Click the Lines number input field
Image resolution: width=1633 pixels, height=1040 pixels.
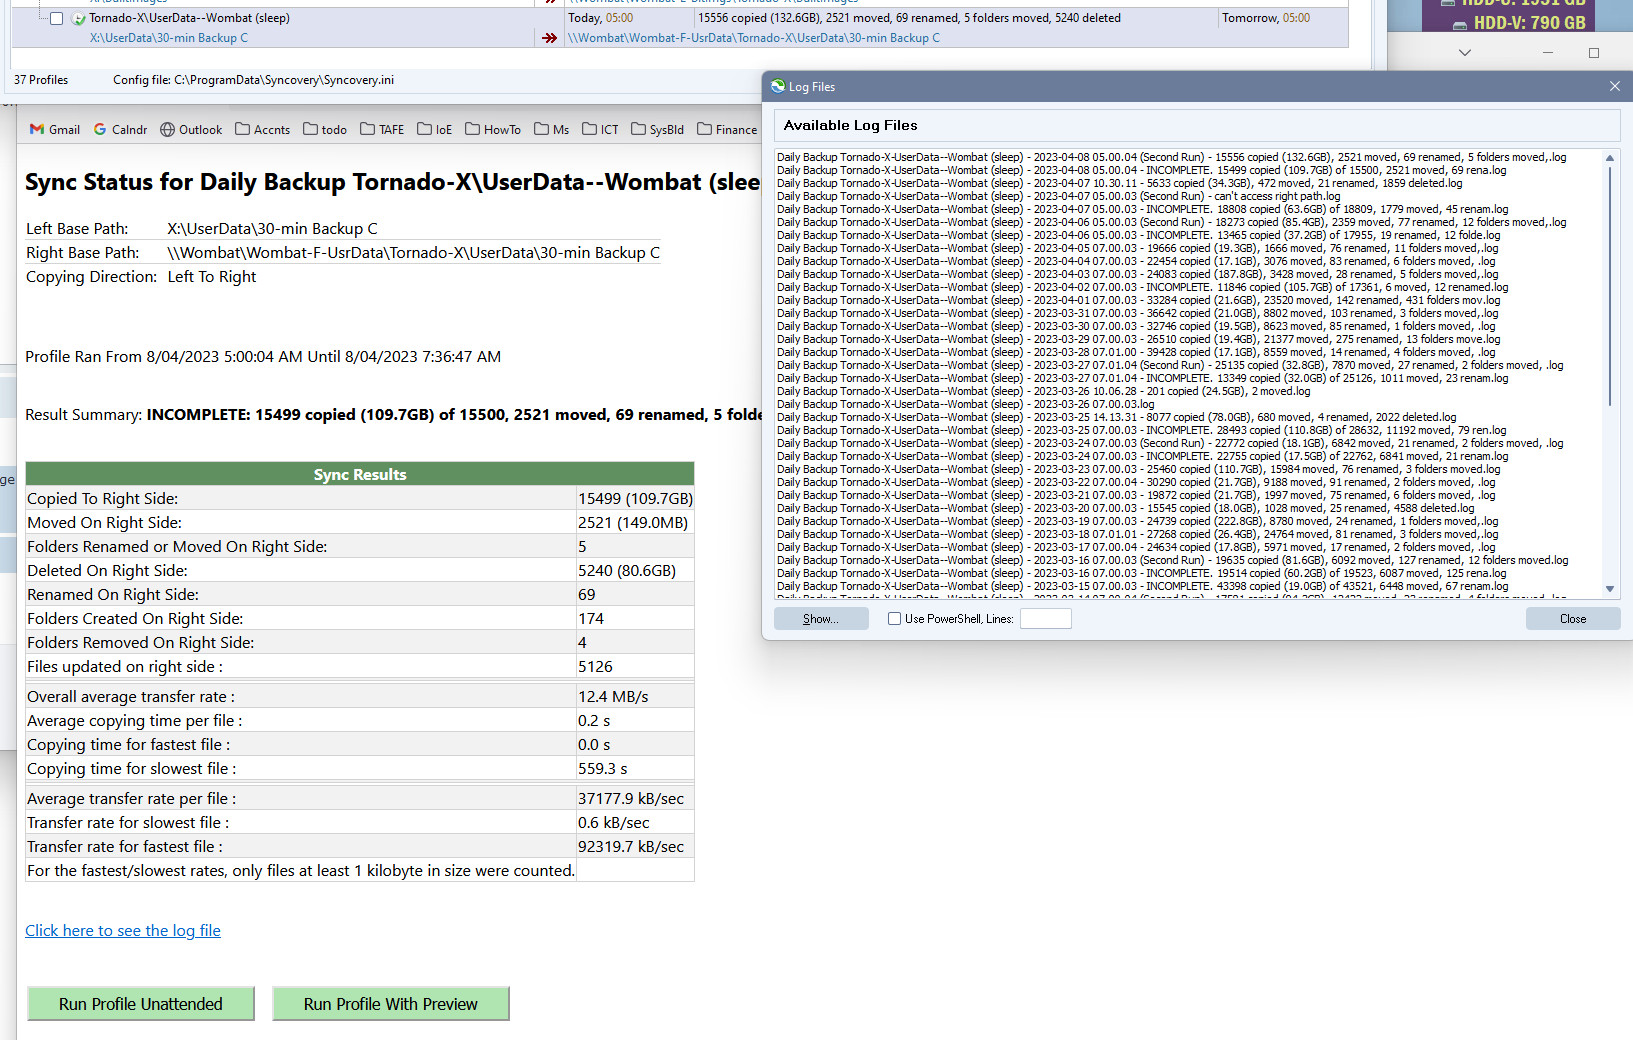tap(1045, 619)
